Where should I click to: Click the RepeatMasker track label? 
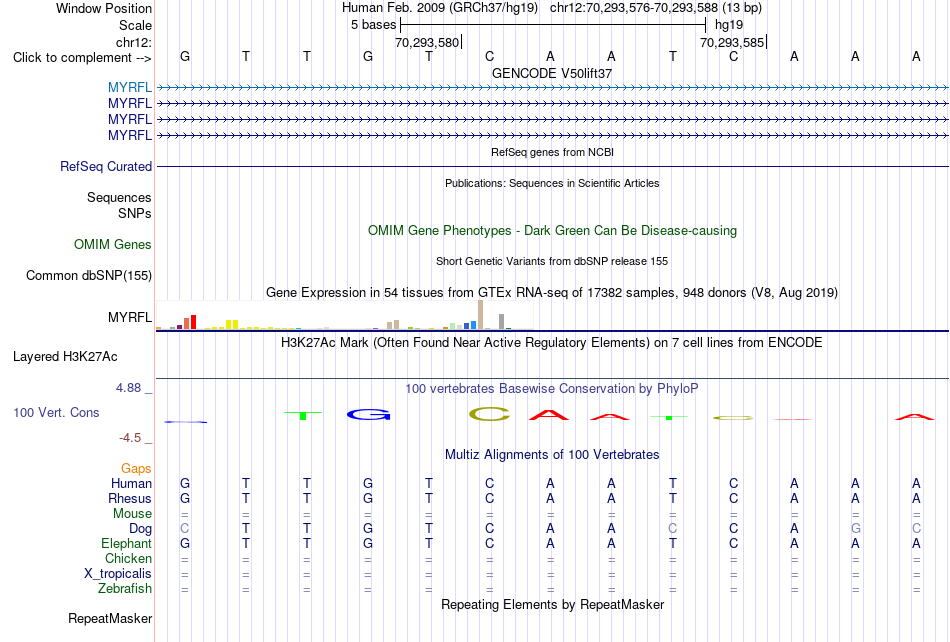(110, 618)
